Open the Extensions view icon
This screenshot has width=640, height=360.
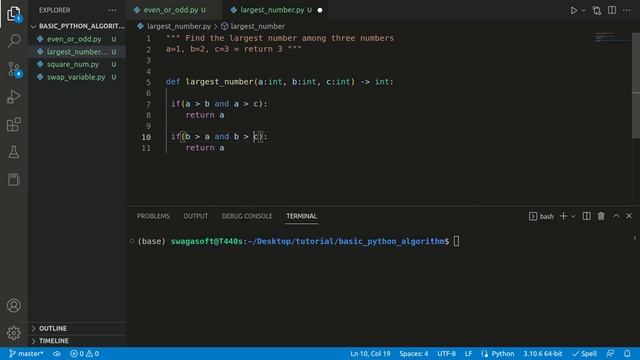coord(14,124)
